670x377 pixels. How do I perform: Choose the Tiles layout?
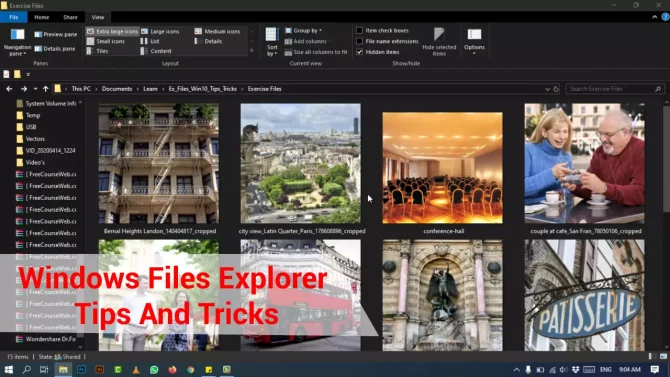97,51
